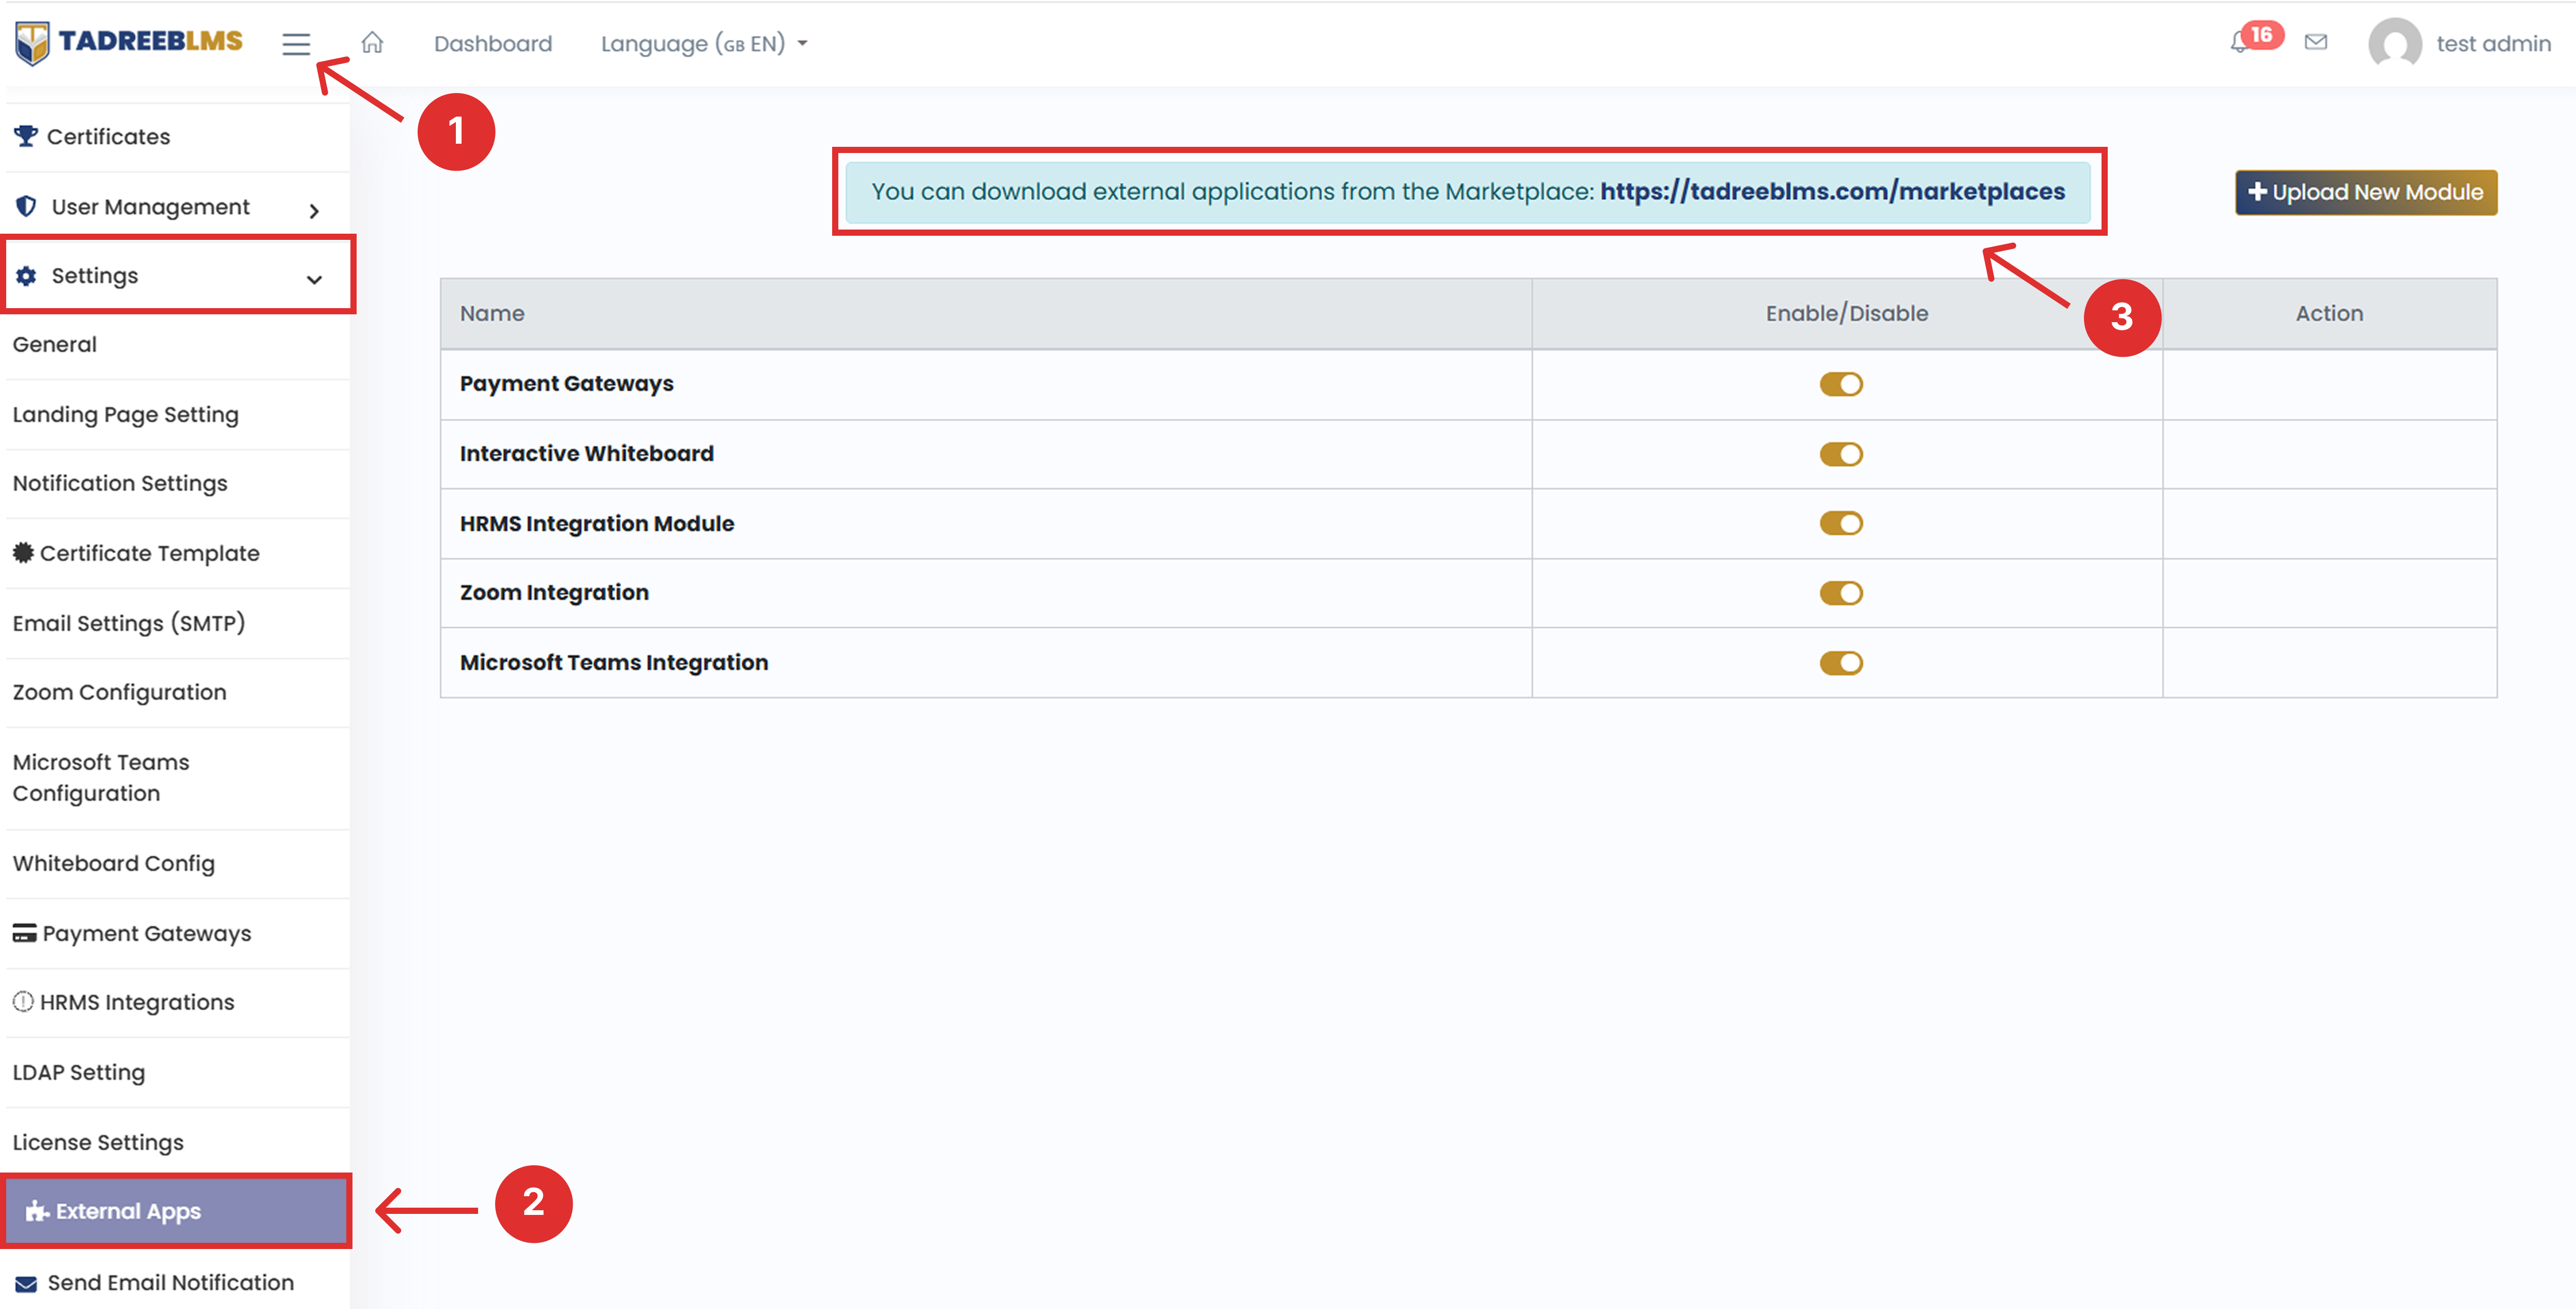This screenshot has width=2576, height=1309.
Task: Click the External Apps puzzle icon
Action: coord(37,1211)
